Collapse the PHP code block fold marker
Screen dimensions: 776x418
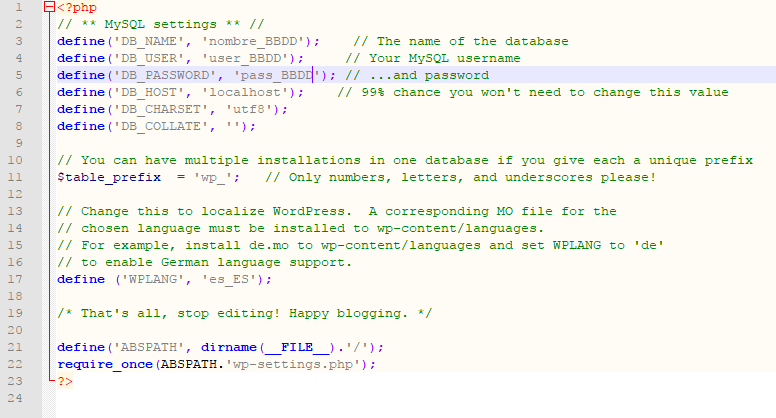[49, 7]
